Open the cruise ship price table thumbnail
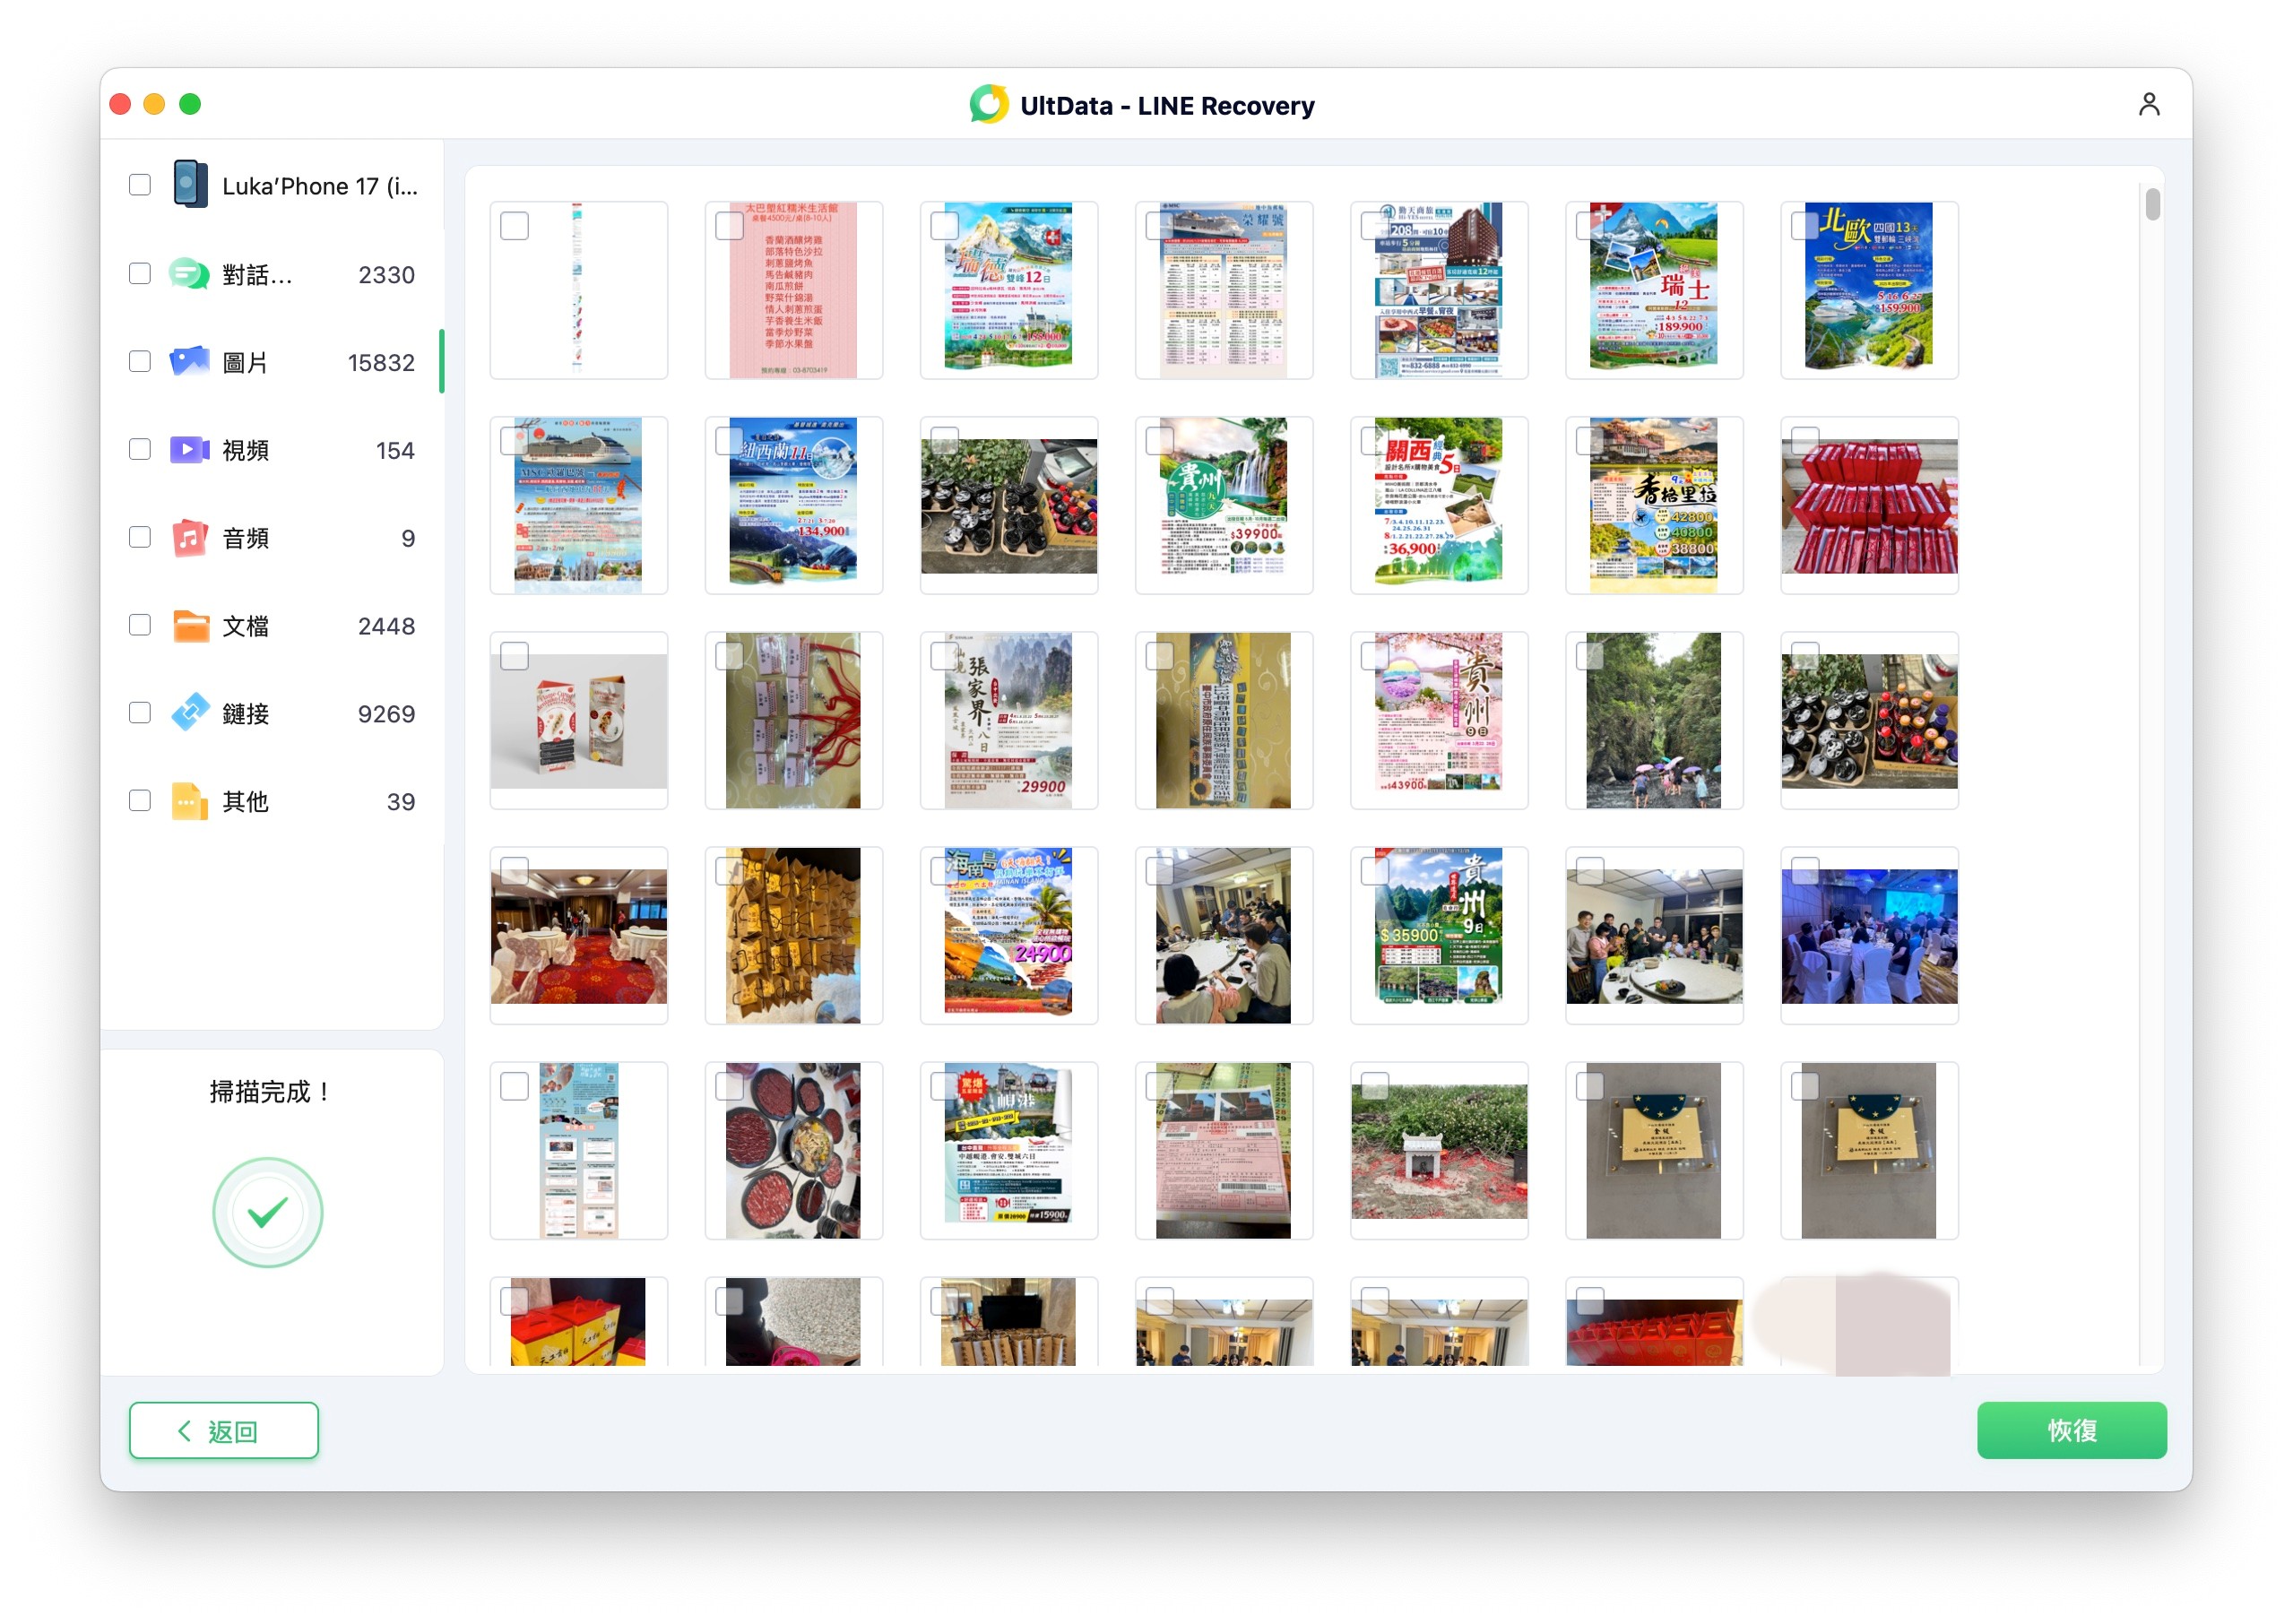The height and width of the screenshot is (1624, 2293). point(1223,289)
